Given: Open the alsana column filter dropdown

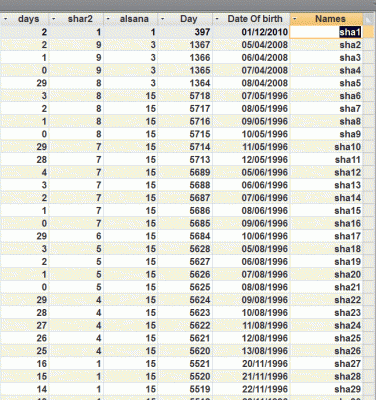Looking at the screenshot, I should coord(108,19).
